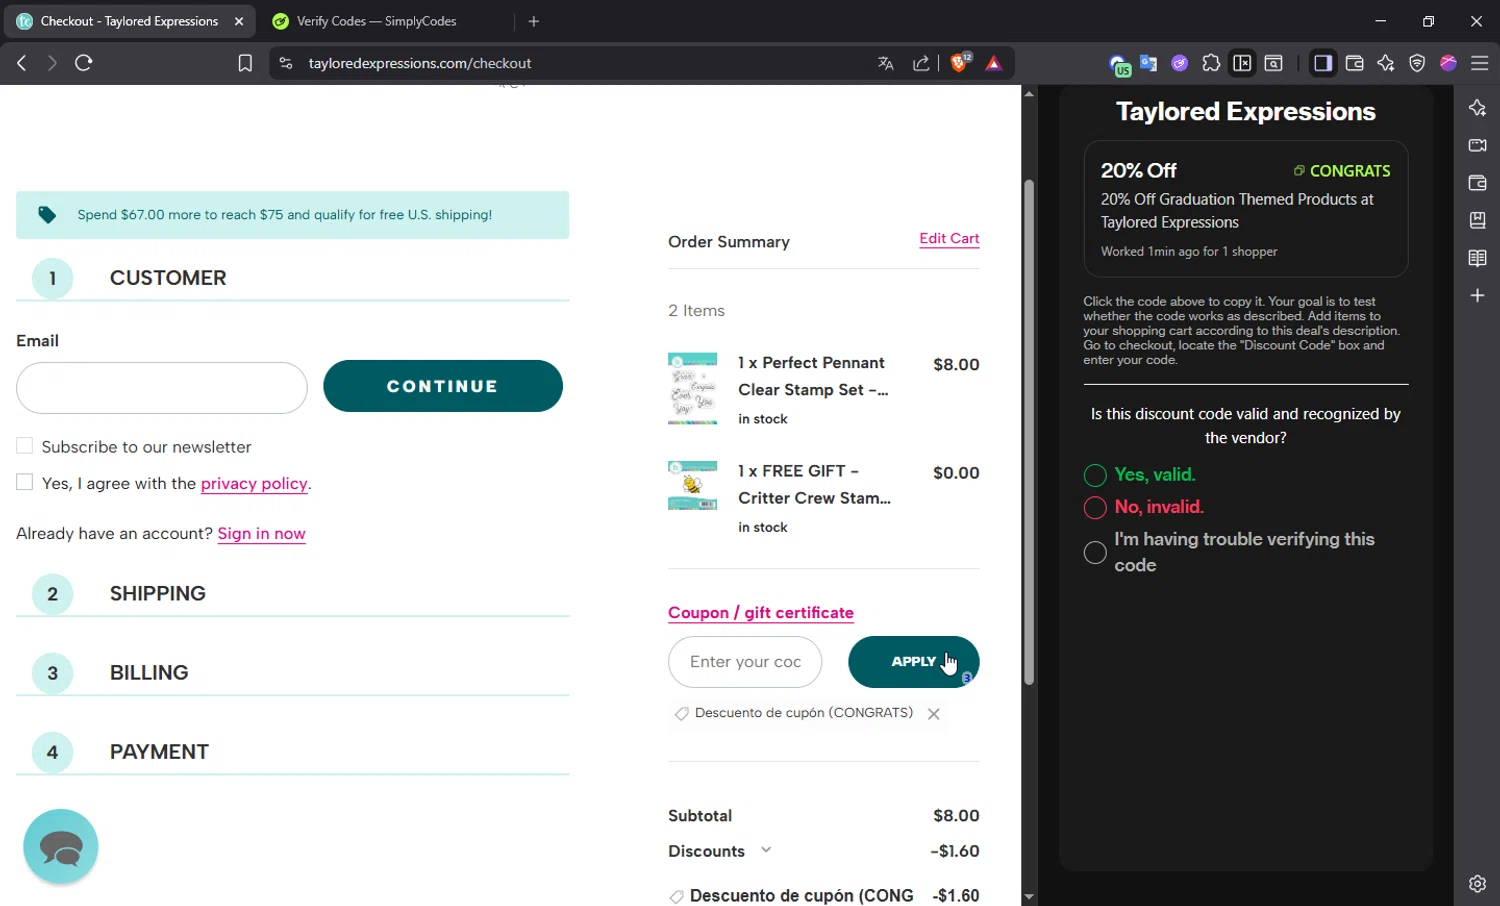
Task: Select the 'Yes, valid.' radio option
Action: [x=1095, y=475]
